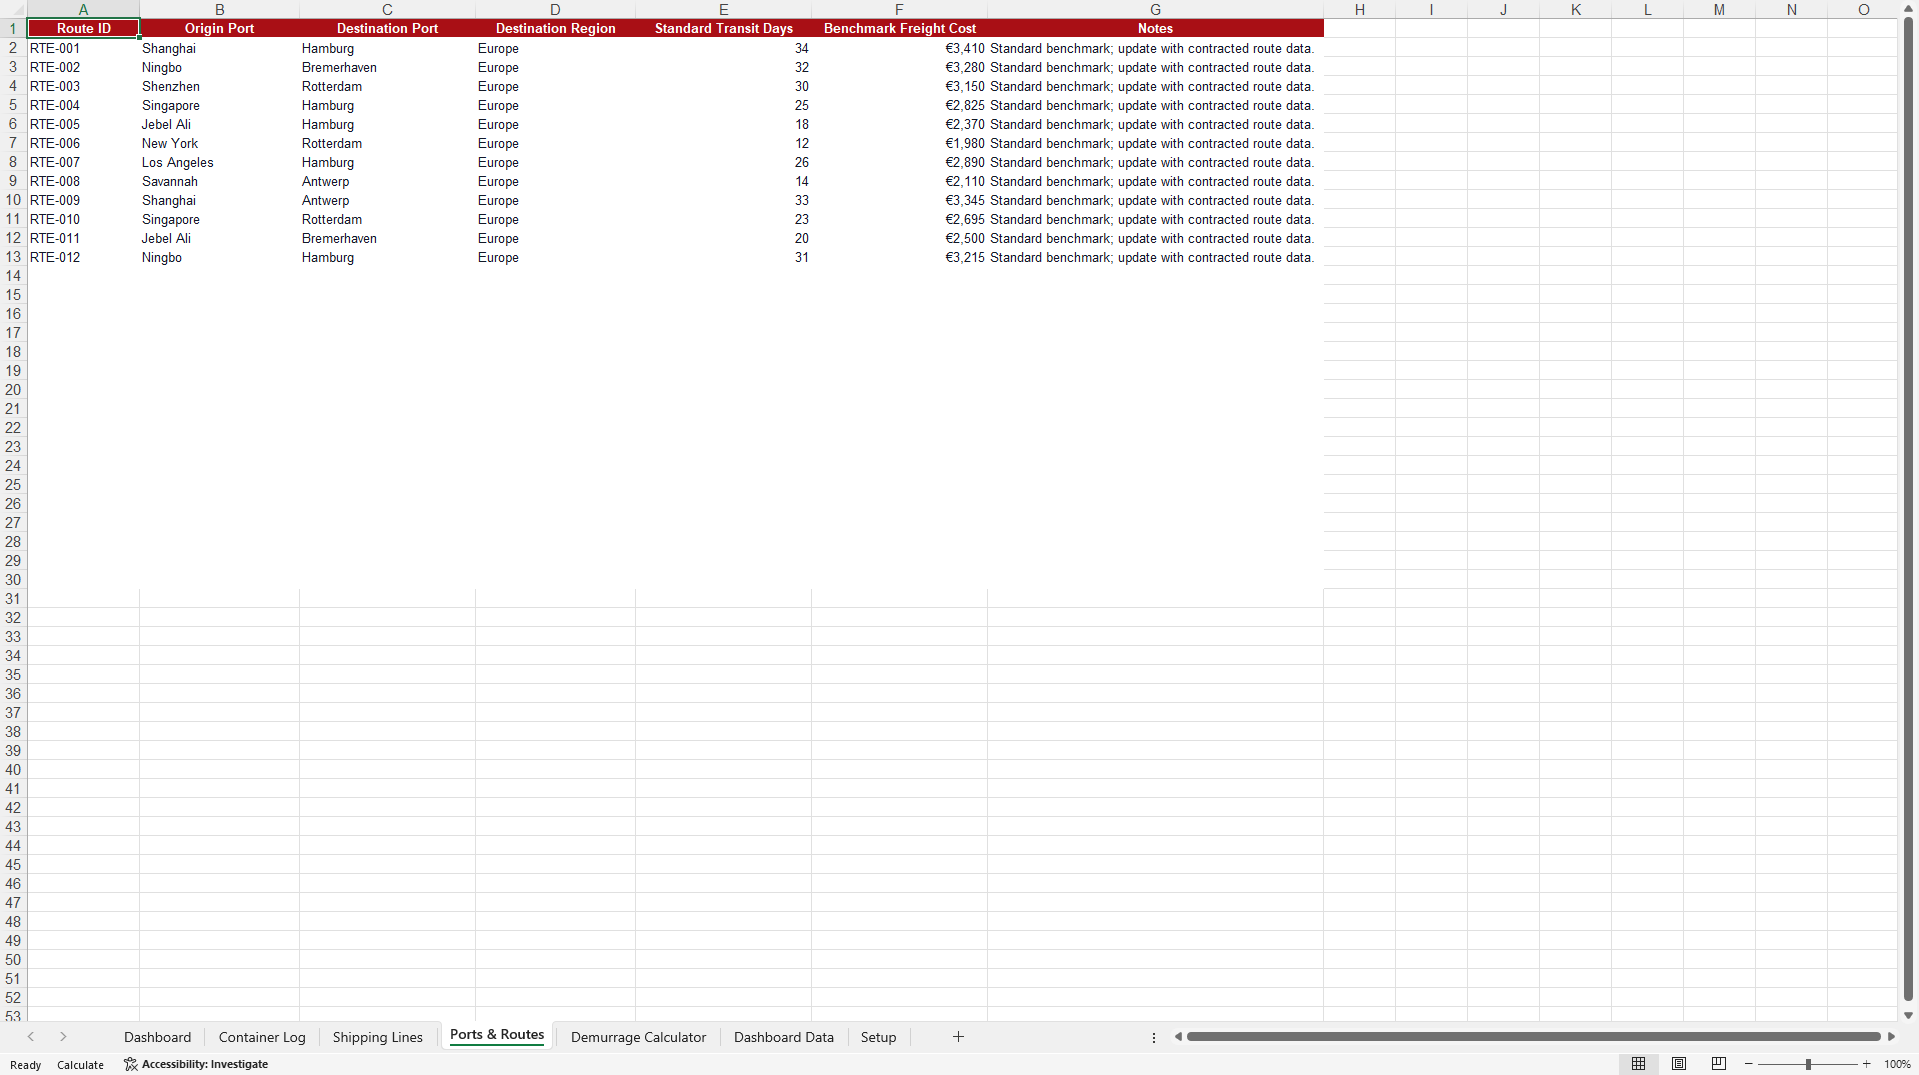Select the €2,500 freight cost cell
The width and height of the screenshot is (1919, 1075).
tap(899, 238)
